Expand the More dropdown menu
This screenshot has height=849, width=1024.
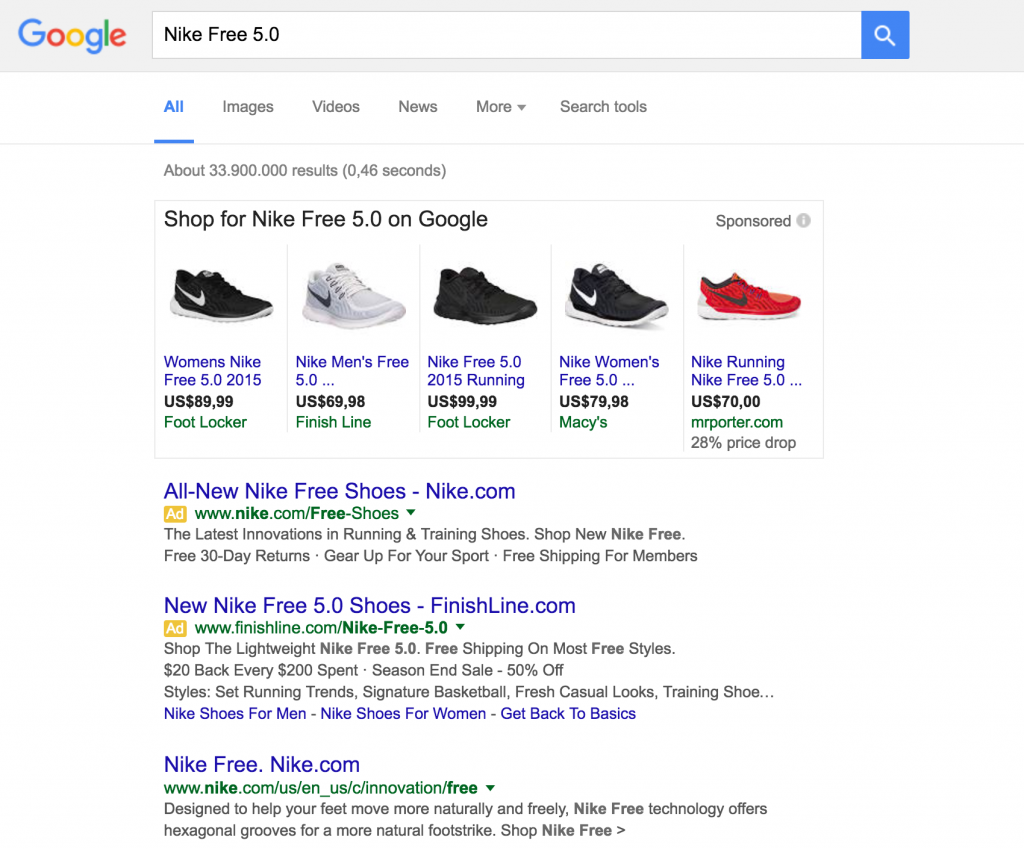click(500, 106)
